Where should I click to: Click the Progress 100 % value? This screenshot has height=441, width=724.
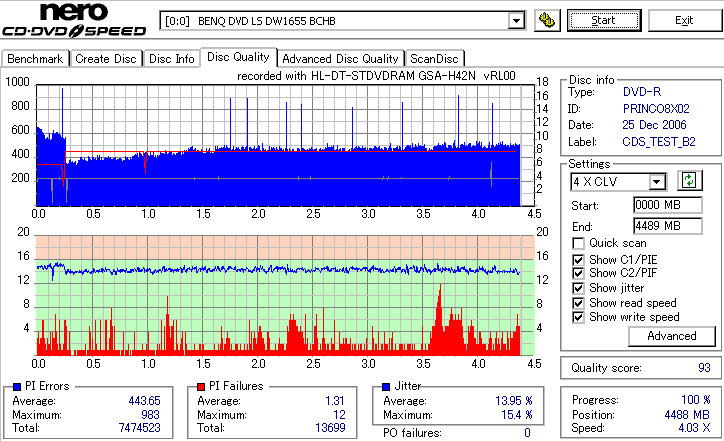point(696,400)
